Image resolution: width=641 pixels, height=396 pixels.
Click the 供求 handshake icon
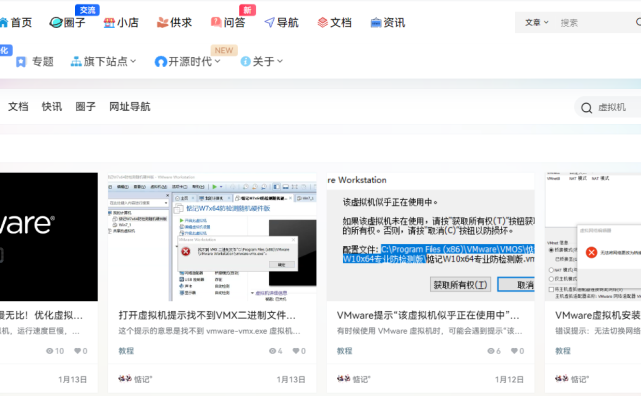point(162,22)
